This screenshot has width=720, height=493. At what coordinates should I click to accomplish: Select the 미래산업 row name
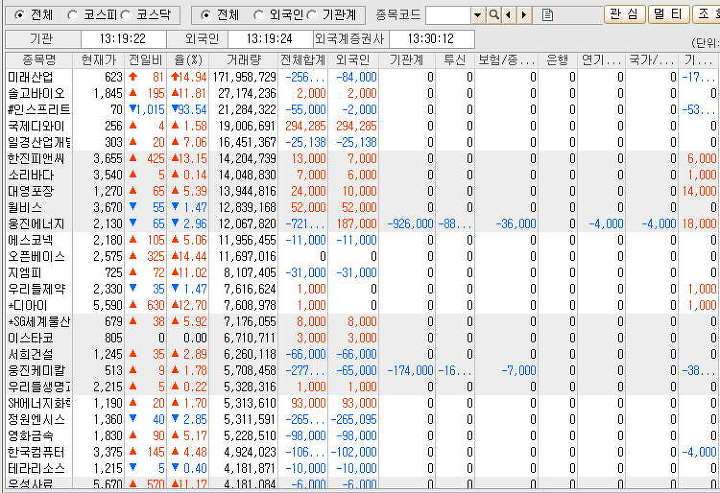point(30,77)
